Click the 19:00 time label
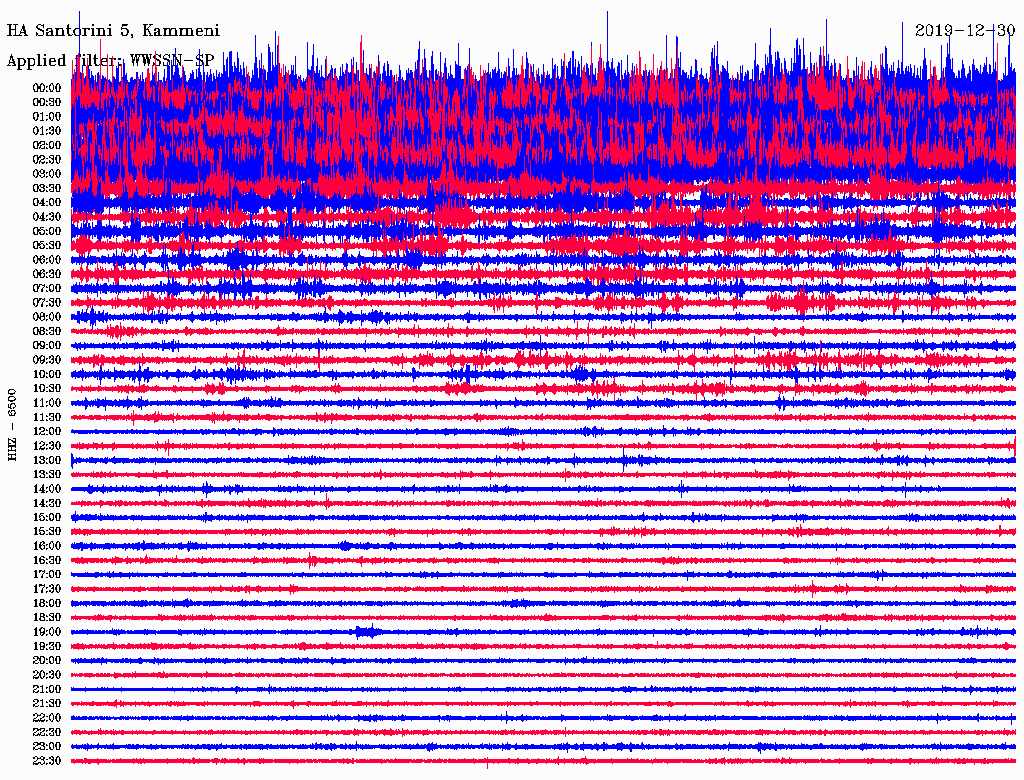 tap(47, 632)
